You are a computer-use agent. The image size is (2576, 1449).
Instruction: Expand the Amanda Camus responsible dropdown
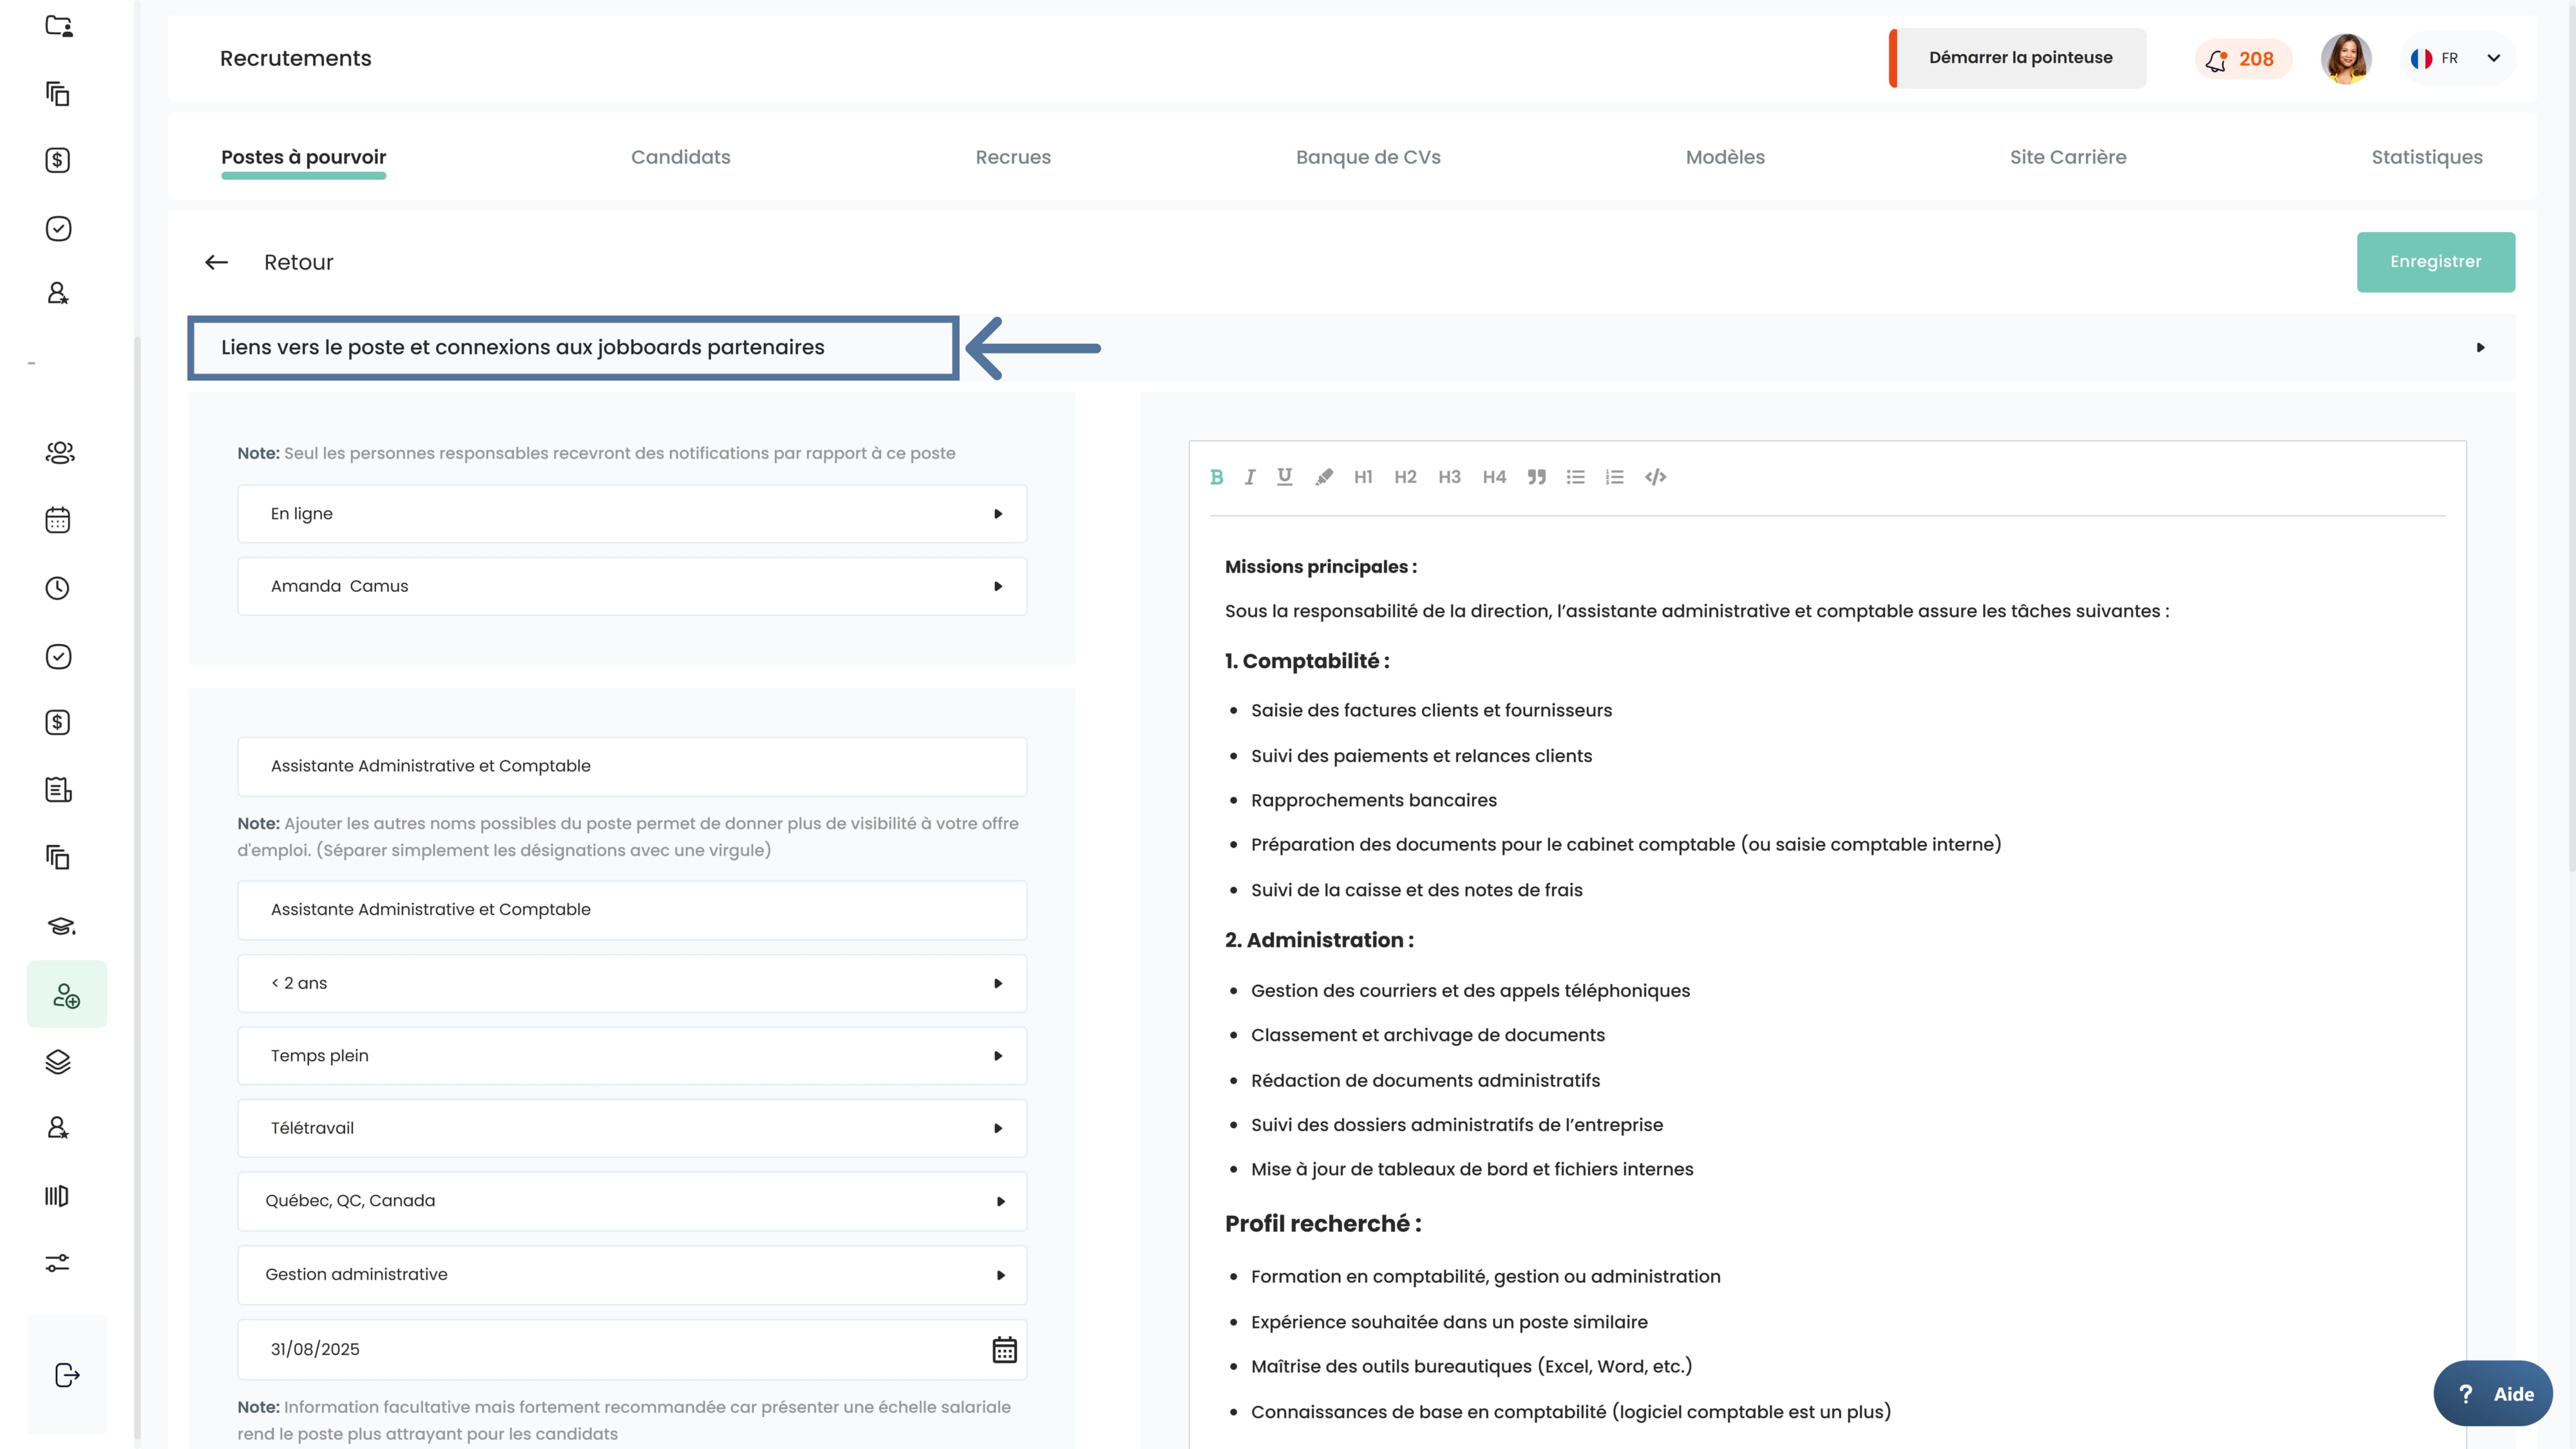632,586
